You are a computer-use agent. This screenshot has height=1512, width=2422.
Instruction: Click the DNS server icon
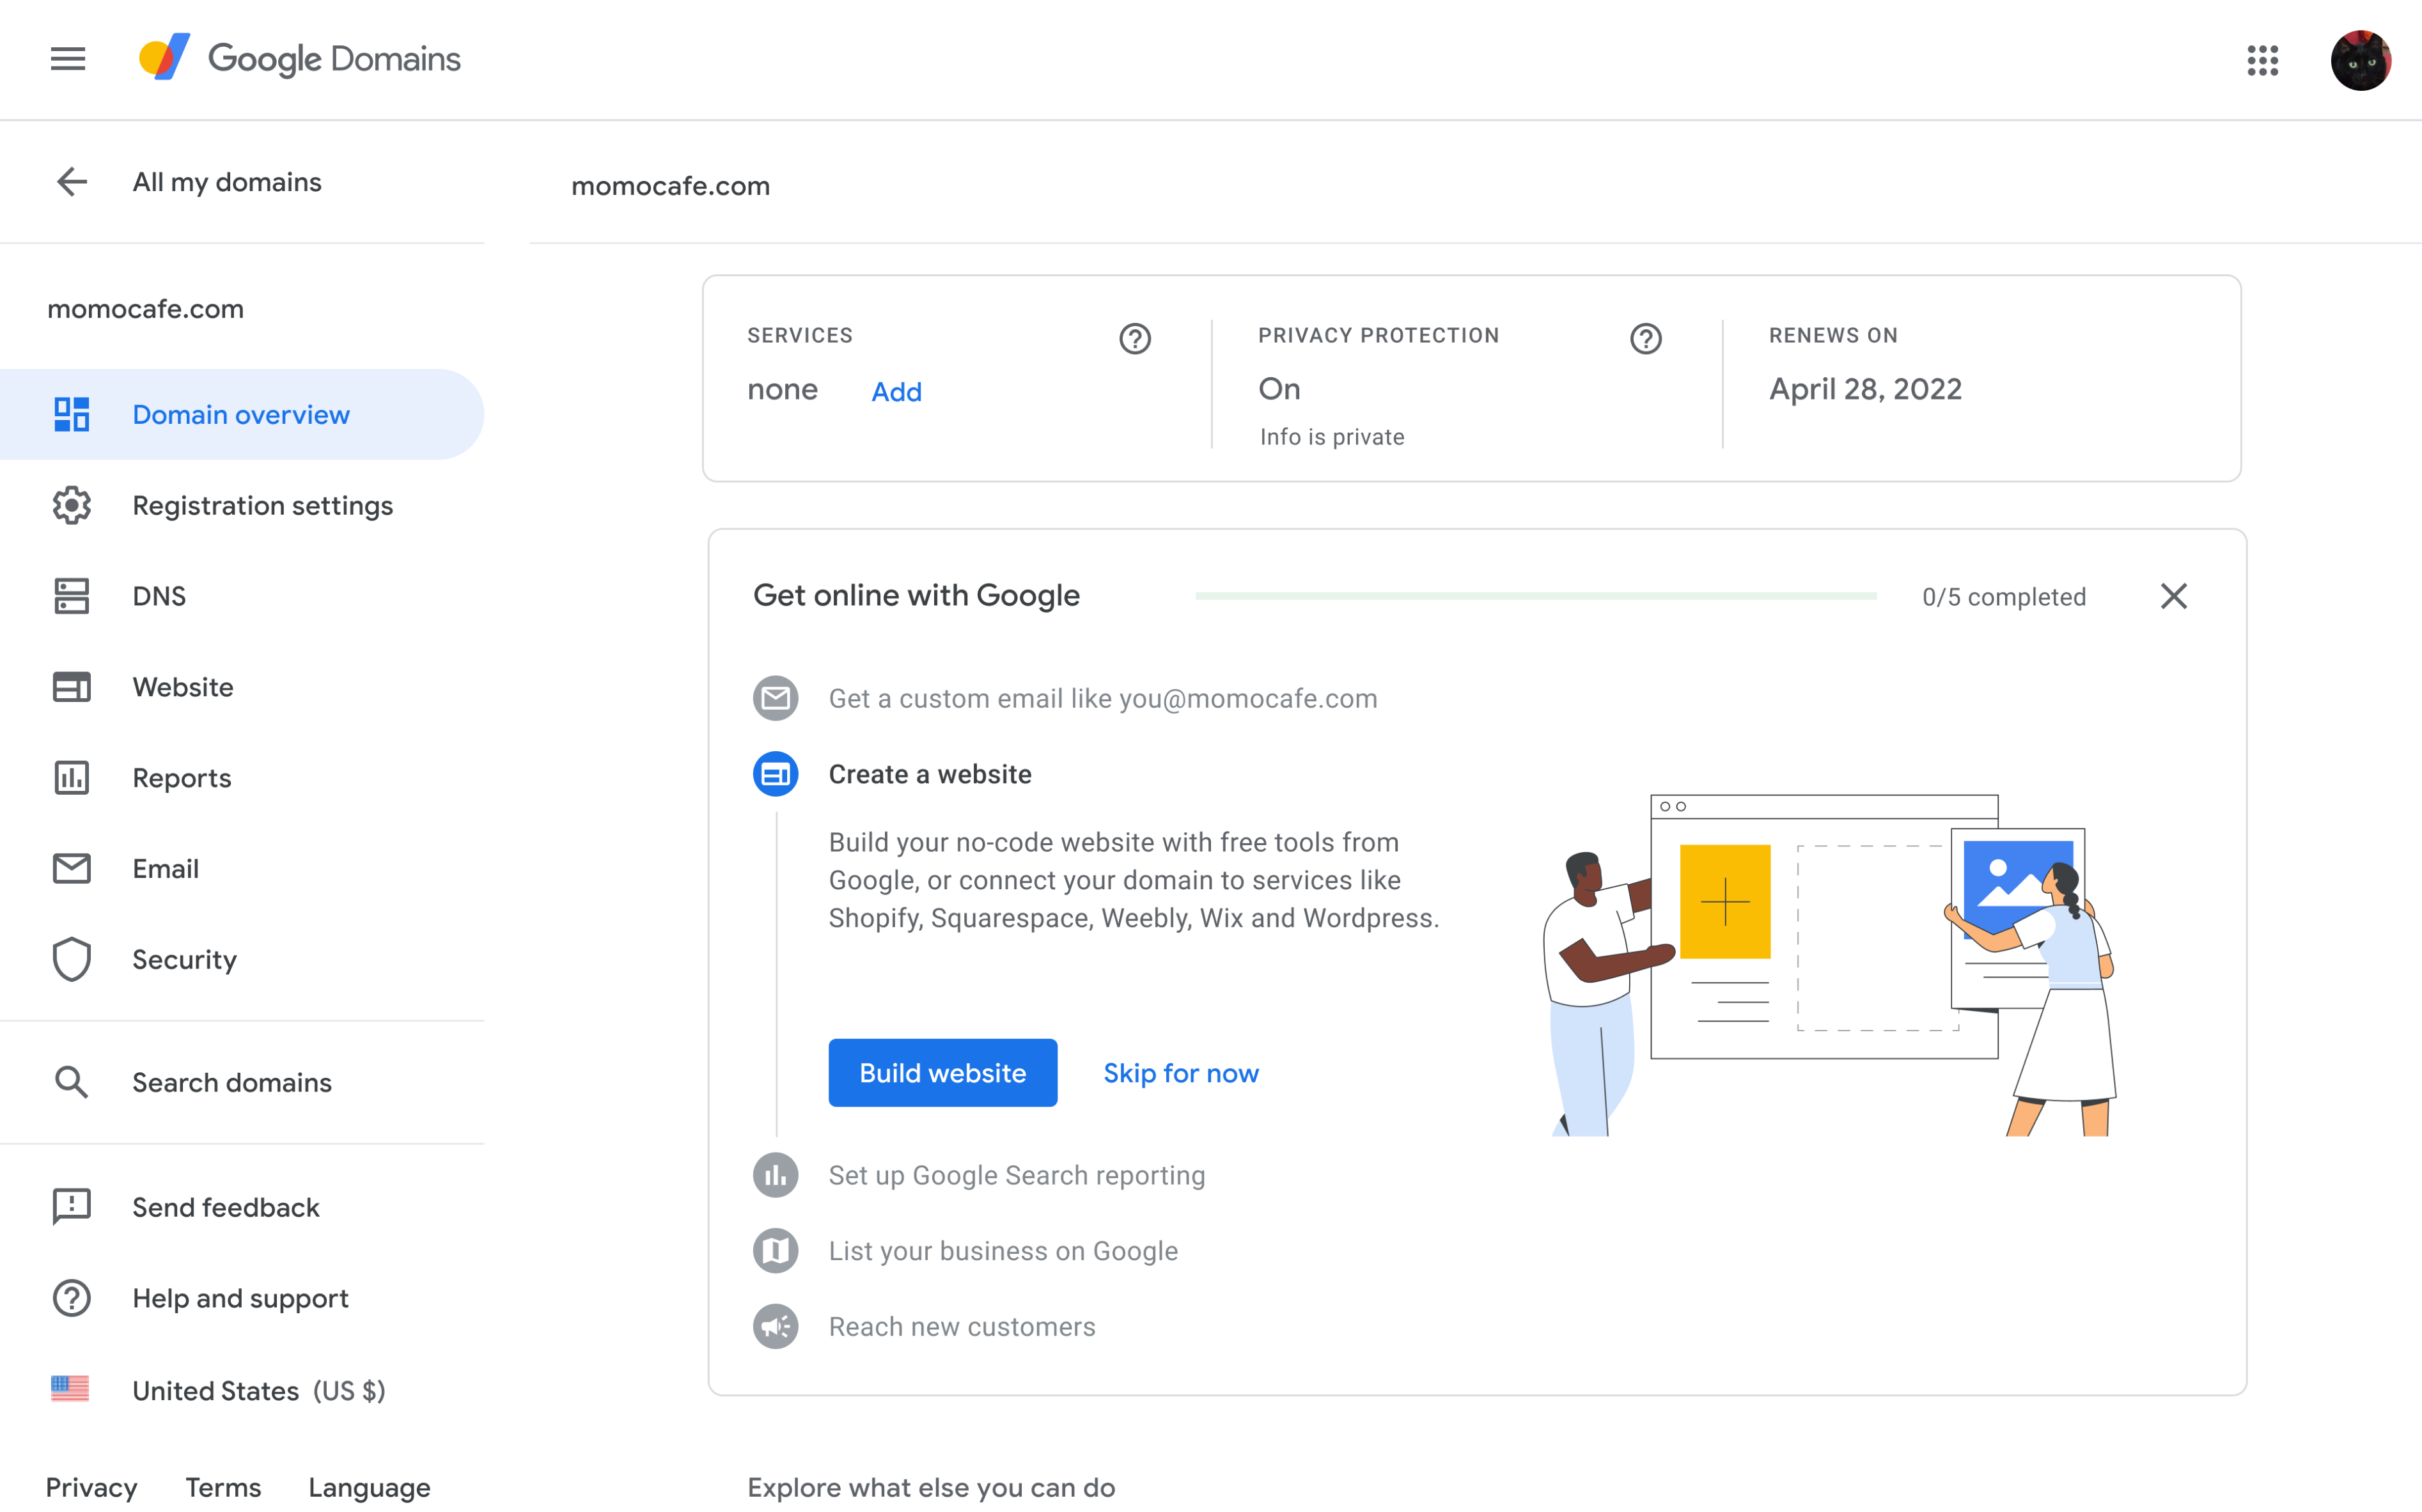click(72, 596)
